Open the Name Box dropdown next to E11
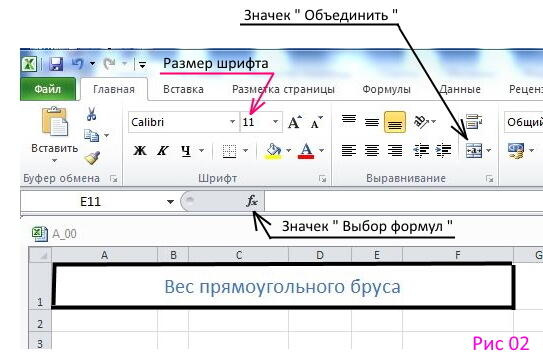543x363 pixels. point(170,202)
